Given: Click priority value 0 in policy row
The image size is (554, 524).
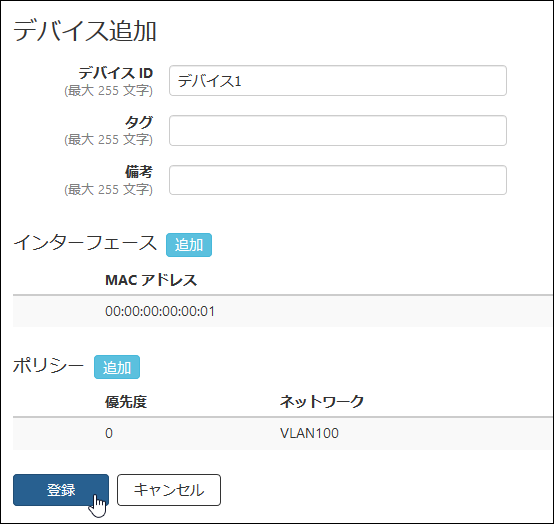Looking at the screenshot, I should tap(109, 433).
